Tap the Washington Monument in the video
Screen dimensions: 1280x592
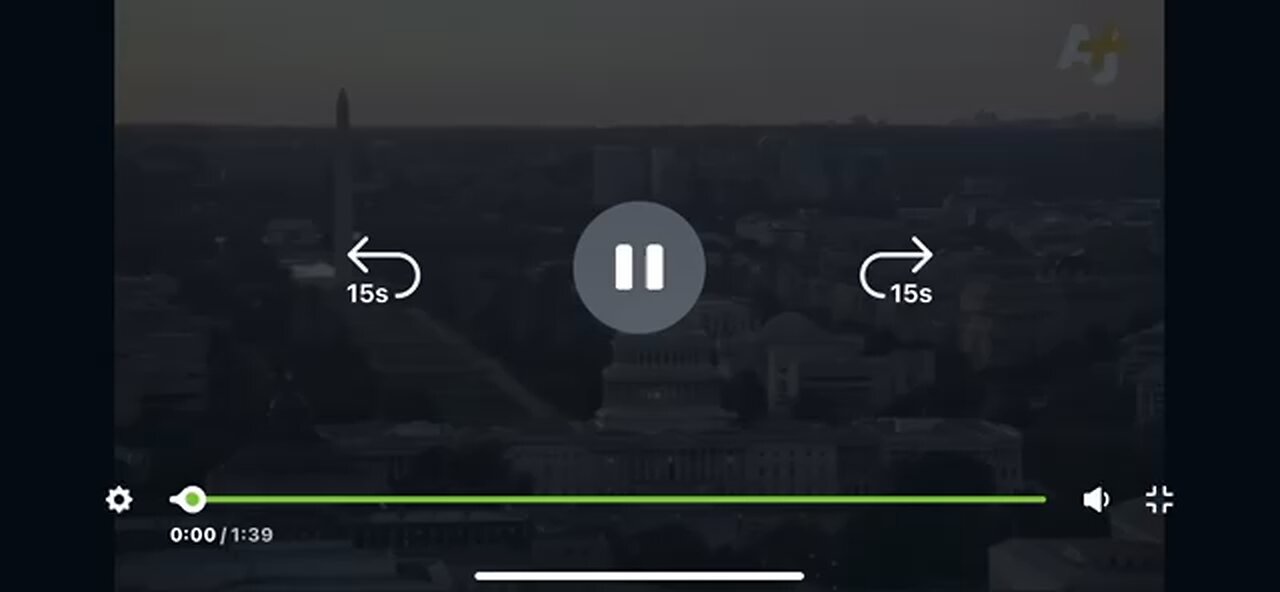pos(343,170)
